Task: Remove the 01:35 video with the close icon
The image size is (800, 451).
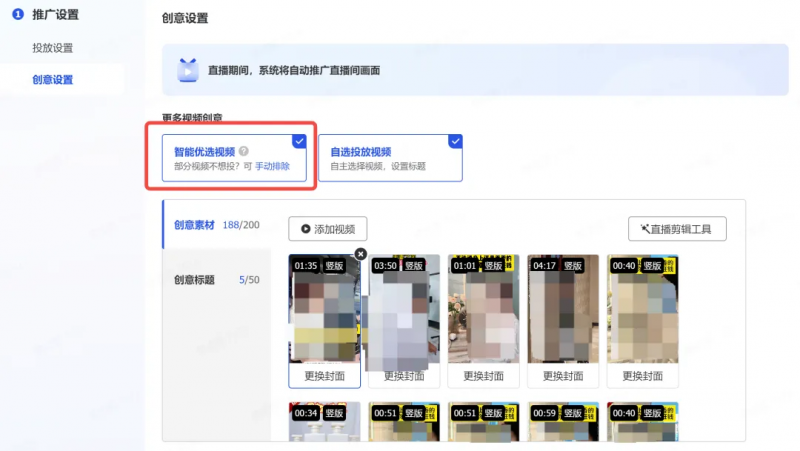Action: tap(361, 254)
